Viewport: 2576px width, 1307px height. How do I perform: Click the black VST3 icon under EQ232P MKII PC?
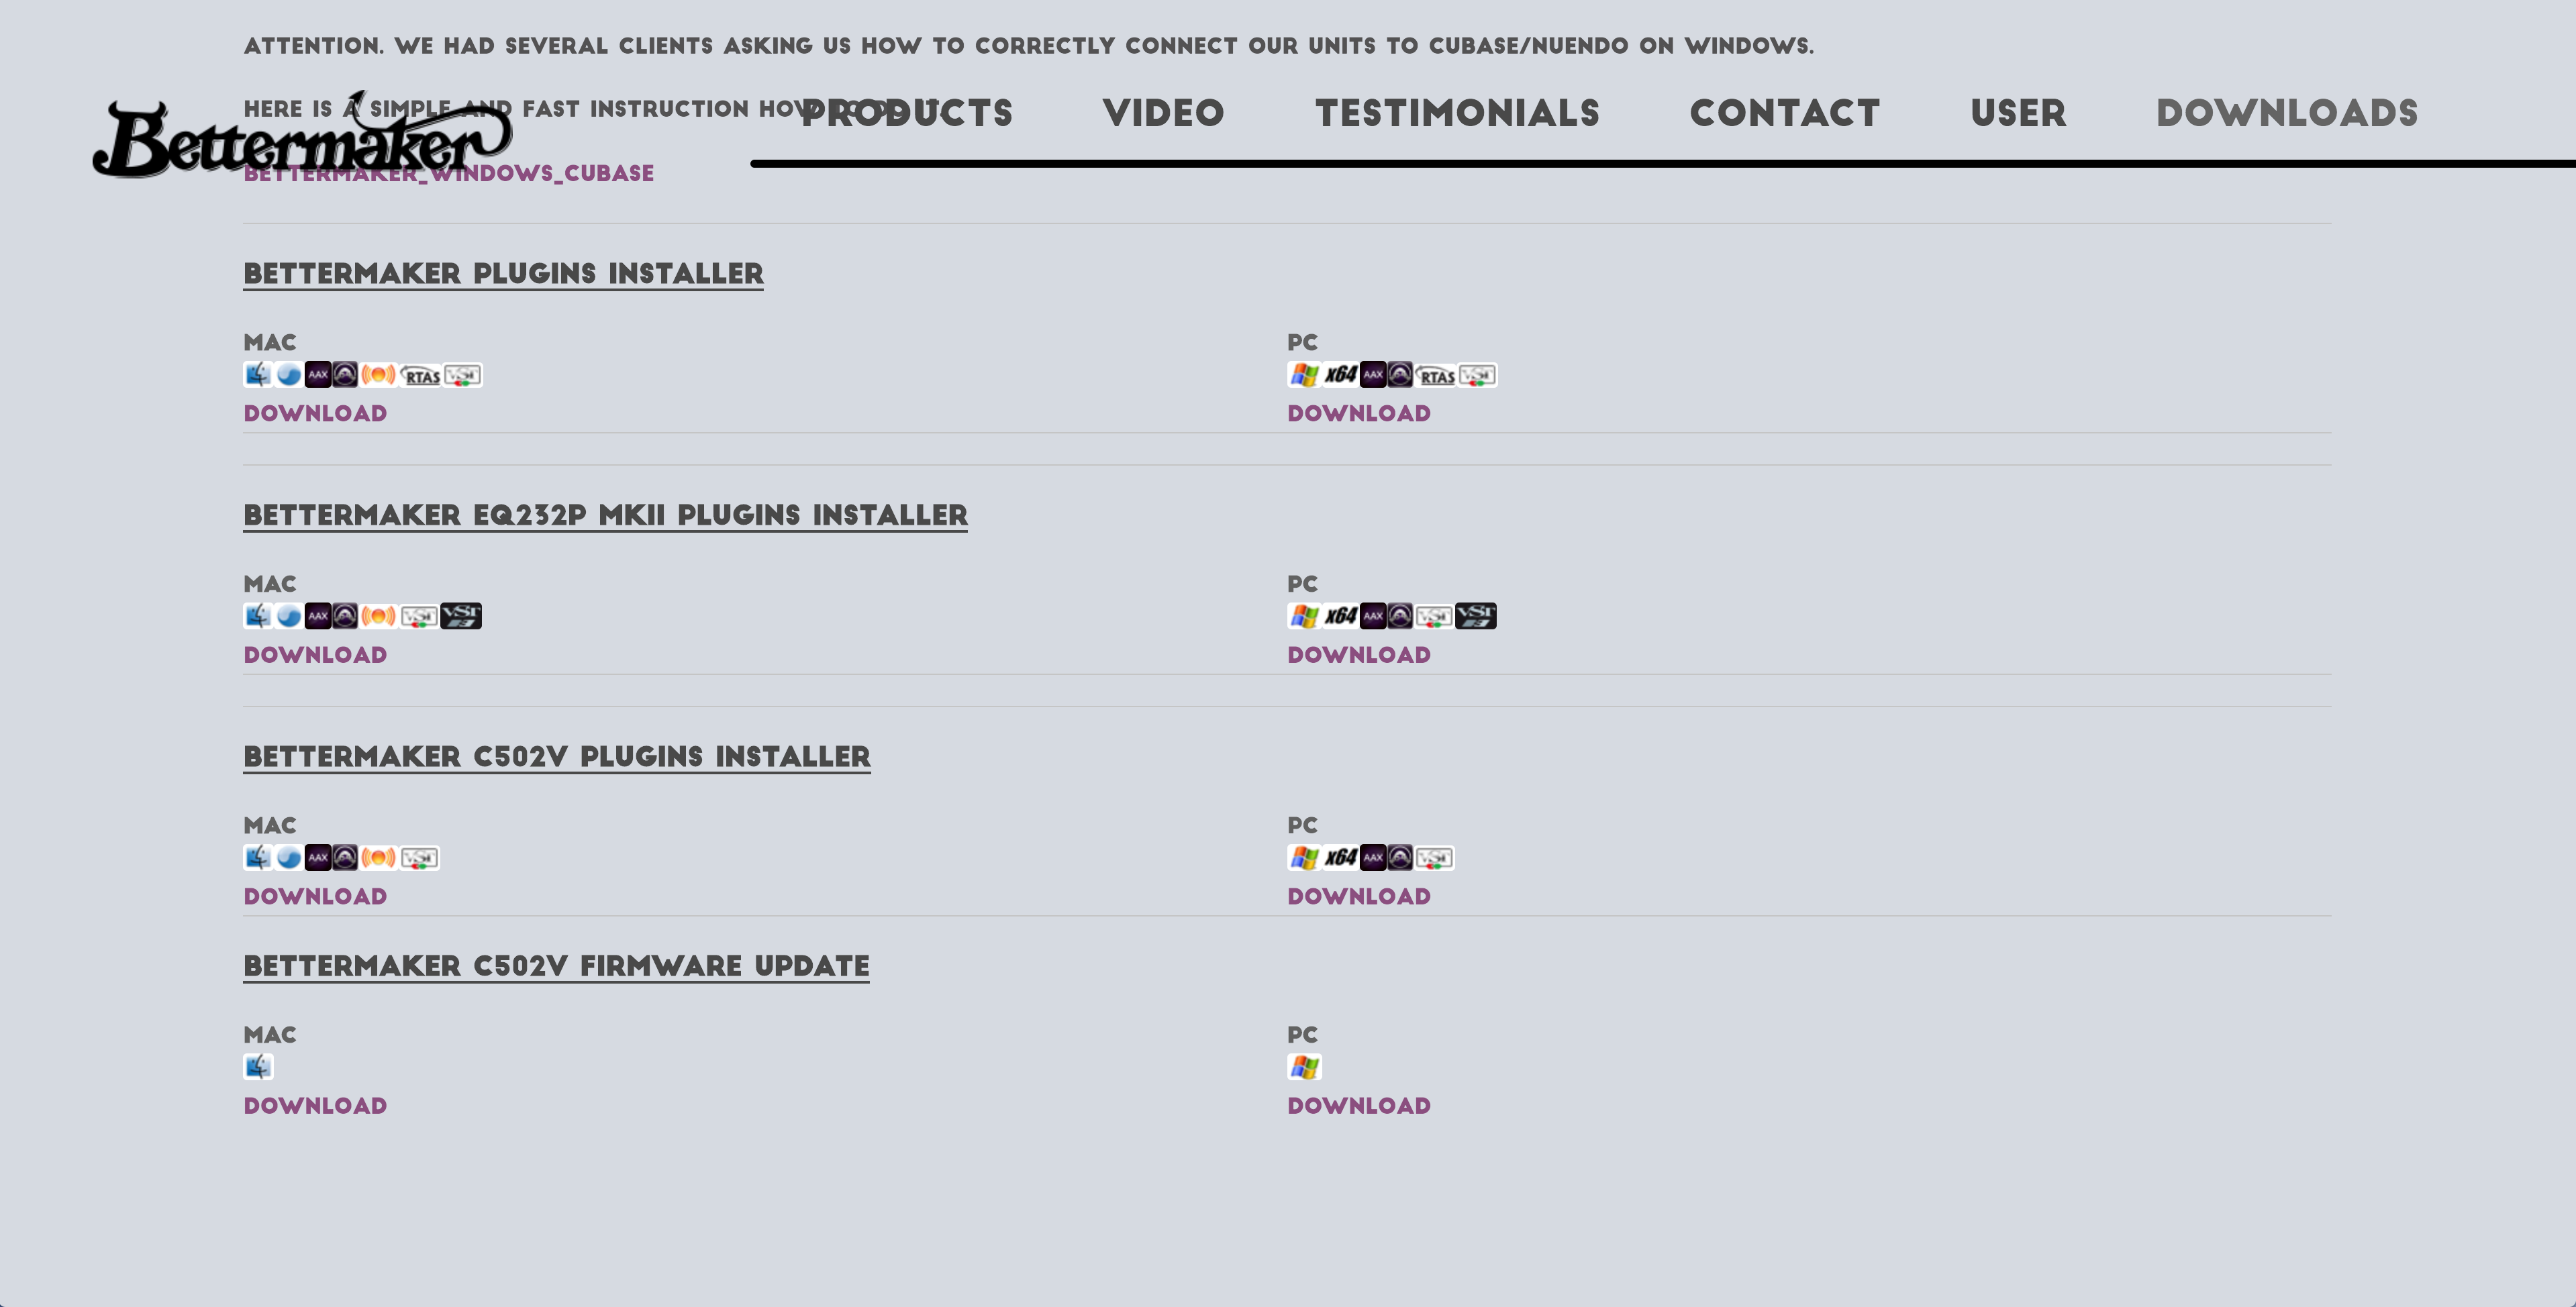(x=1476, y=616)
